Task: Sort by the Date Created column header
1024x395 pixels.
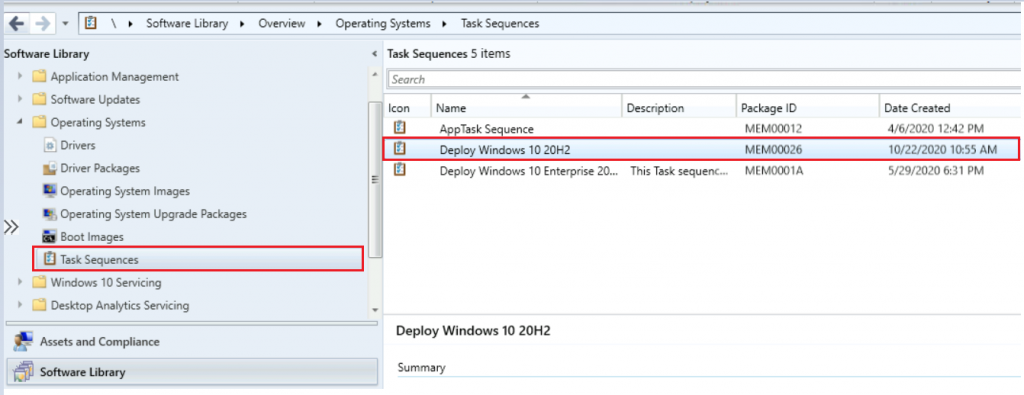Action: coord(950,108)
